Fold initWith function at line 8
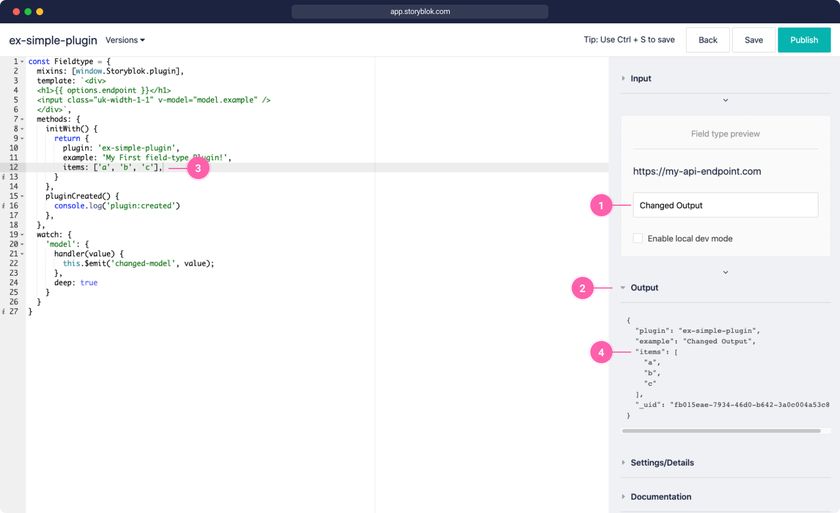Screen dimensions: 840x513 [22, 129]
